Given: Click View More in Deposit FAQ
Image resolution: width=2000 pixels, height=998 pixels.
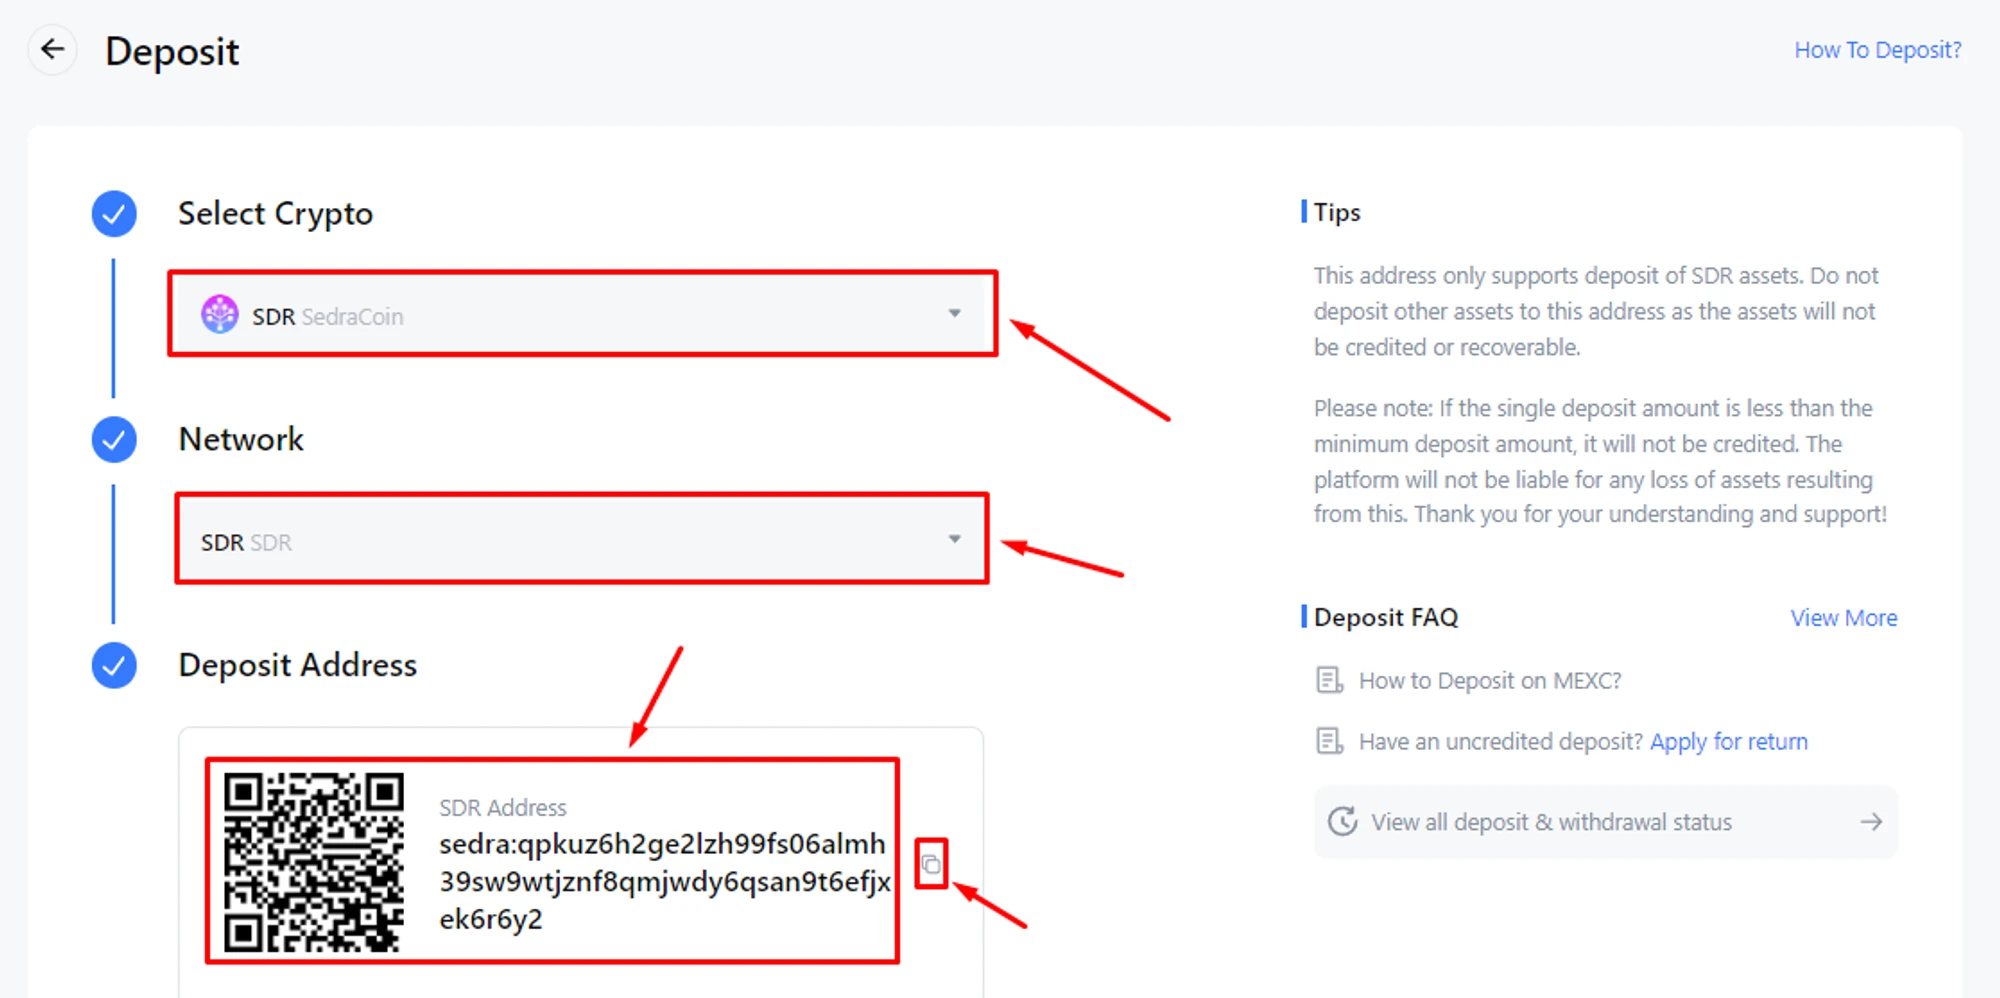Looking at the screenshot, I should click(1843, 618).
